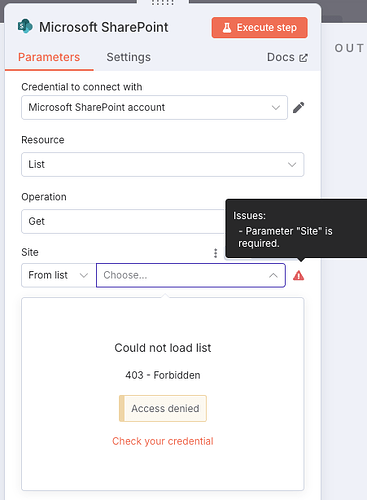Viewport: 367px width, 500px height.
Task: Click the Operation field label
Action: click(44, 197)
